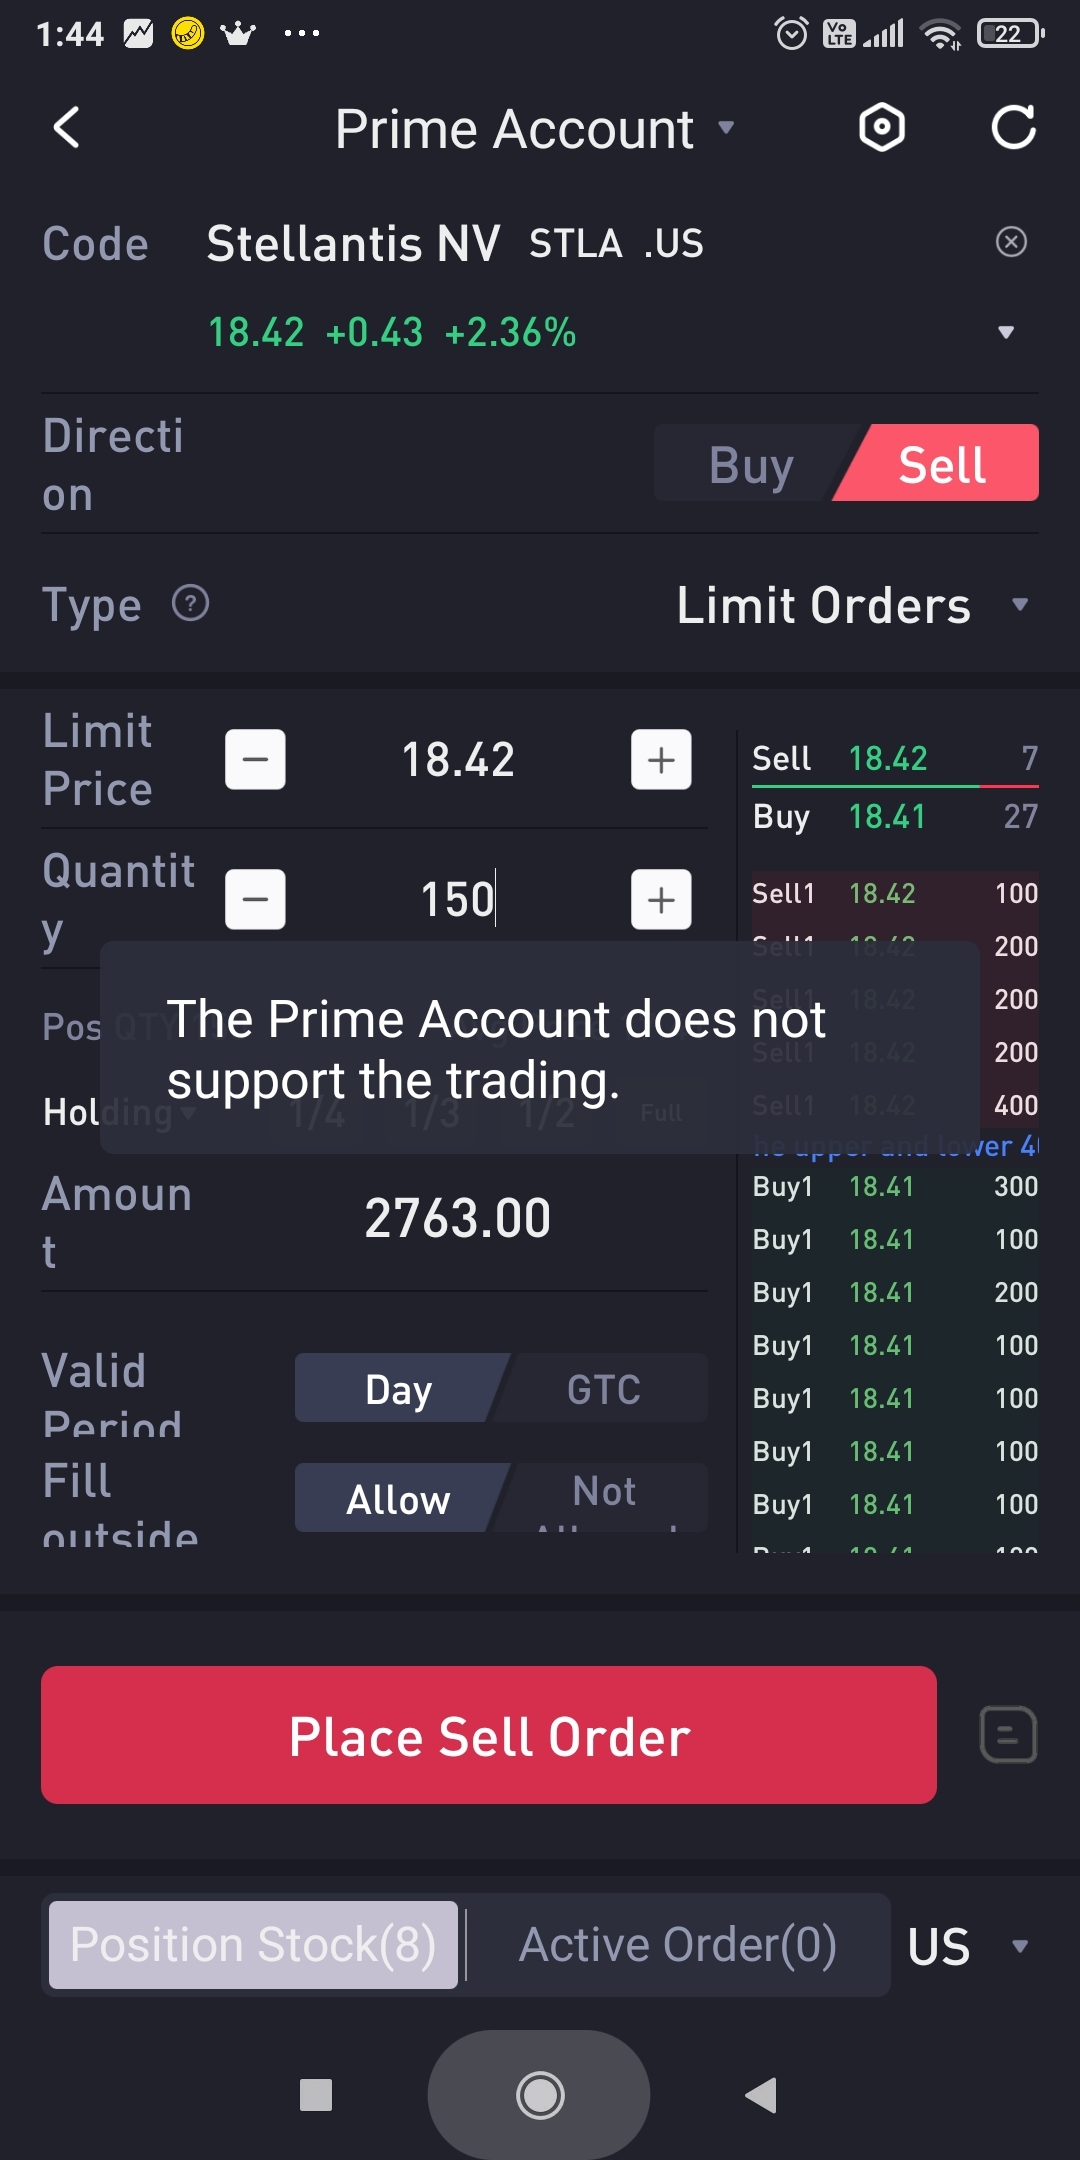
Task: Tap the back arrow icon
Action: tap(66, 128)
